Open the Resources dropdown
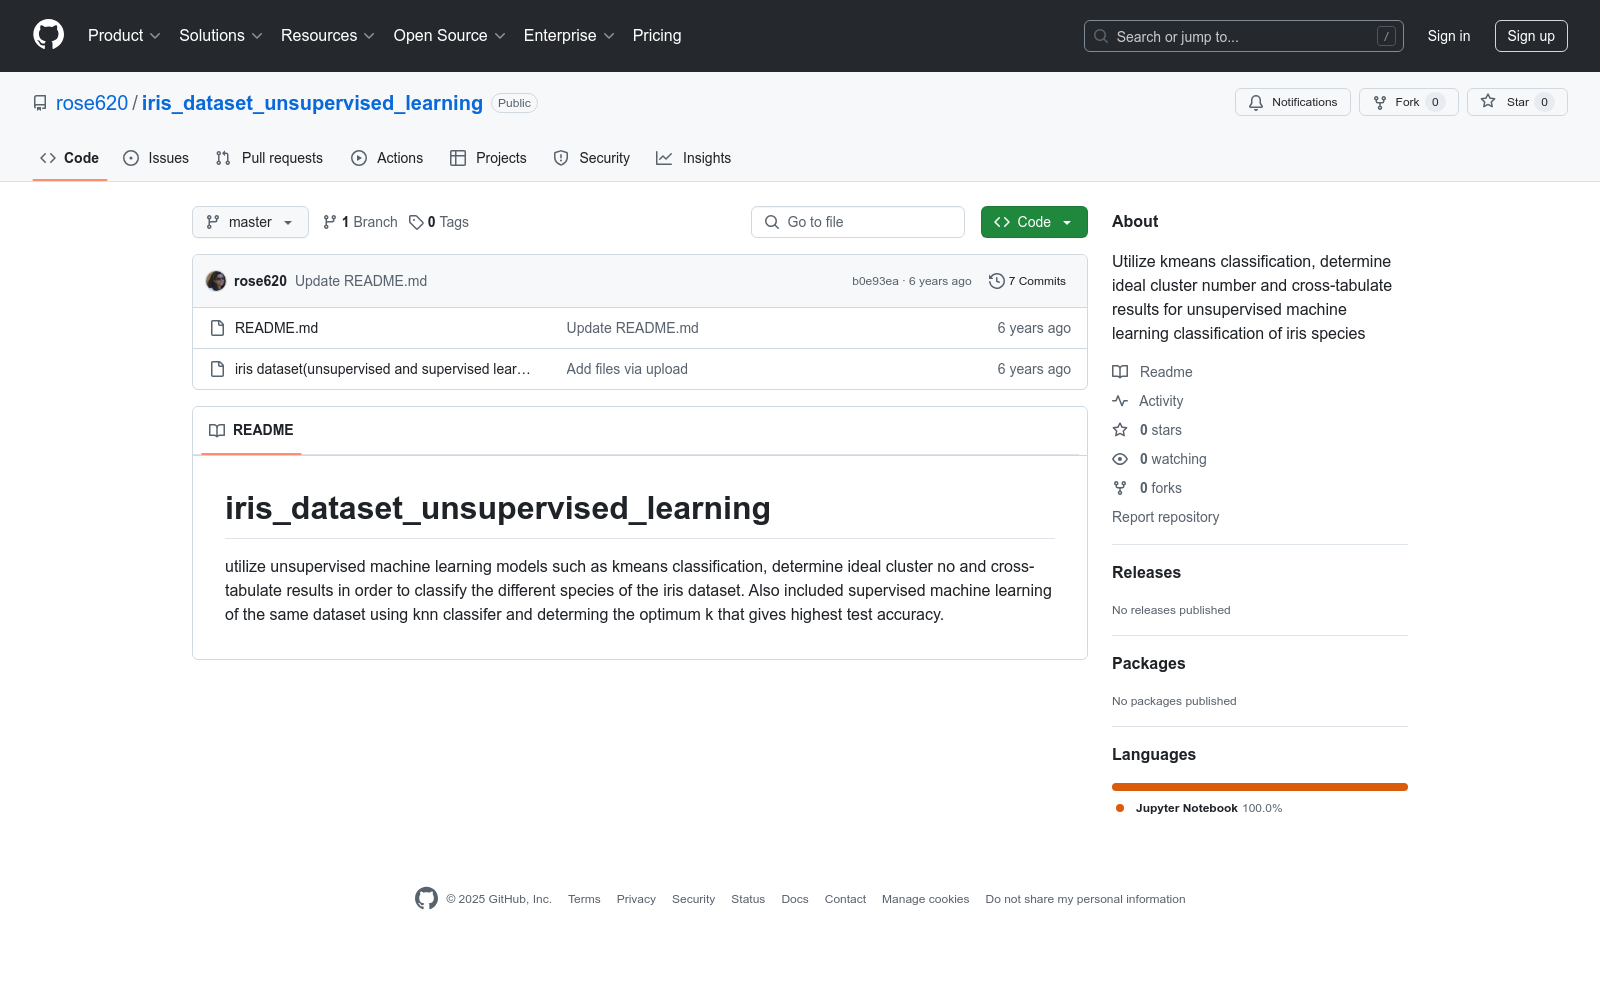The height and width of the screenshot is (1000, 1600). (328, 36)
